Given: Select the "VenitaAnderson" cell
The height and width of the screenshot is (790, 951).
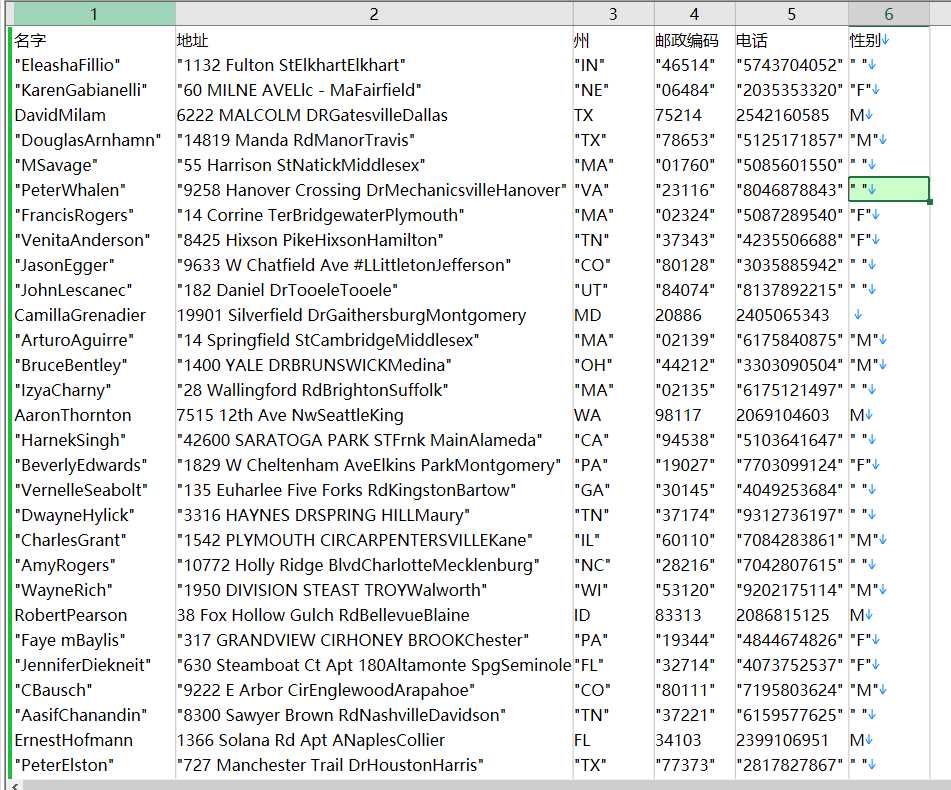Looking at the screenshot, I should pyautogui.click(x=93, y=240).
